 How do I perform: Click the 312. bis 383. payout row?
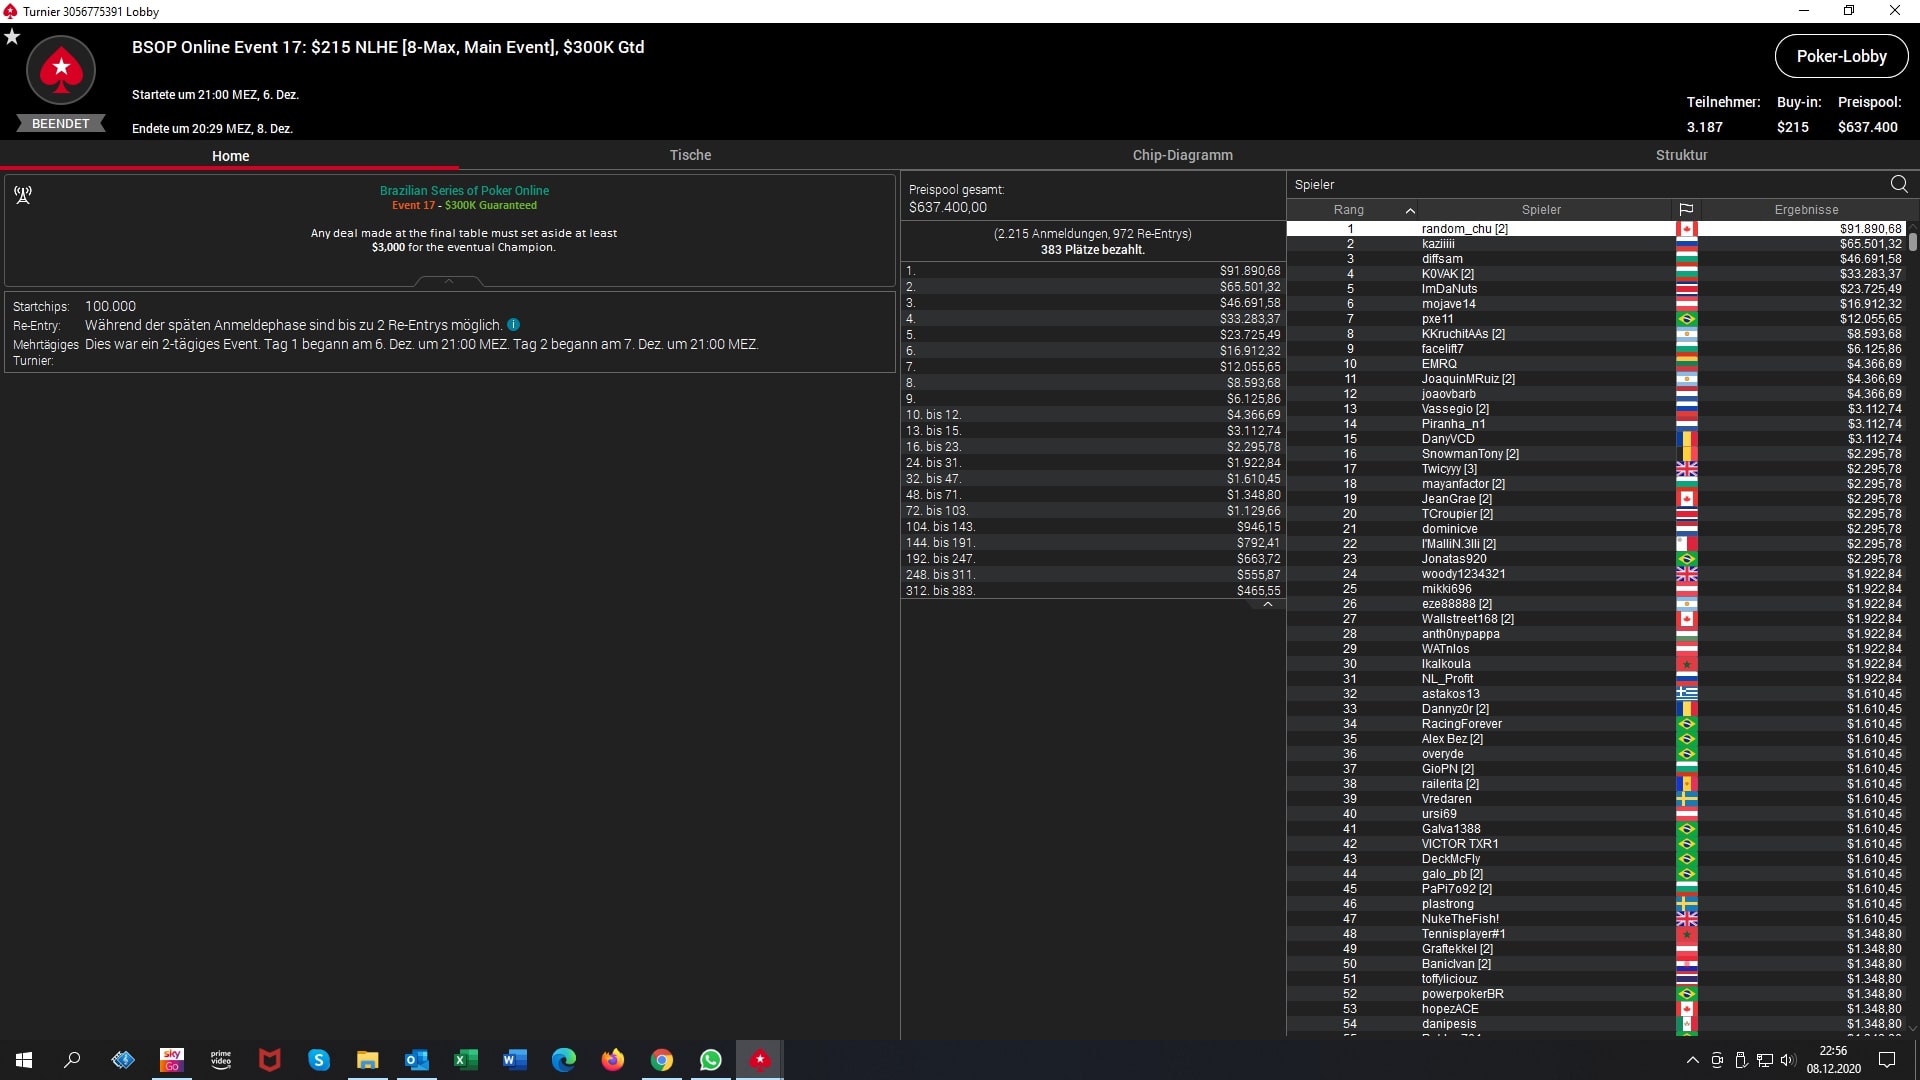point(1093,591)
